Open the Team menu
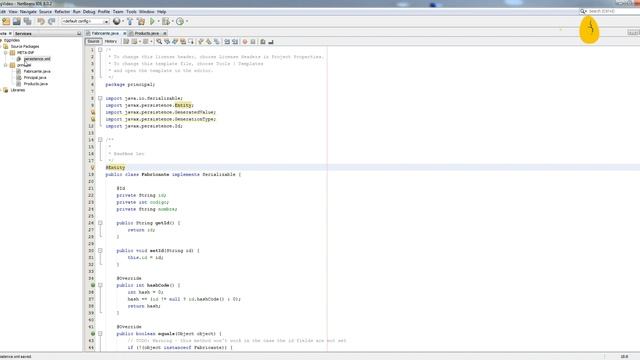 118,12
